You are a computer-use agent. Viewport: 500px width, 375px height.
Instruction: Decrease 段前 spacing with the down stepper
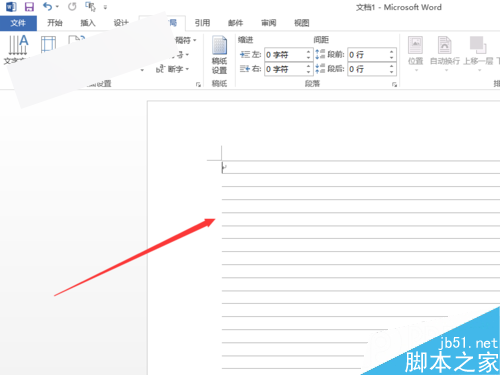(x=392, y=58)
